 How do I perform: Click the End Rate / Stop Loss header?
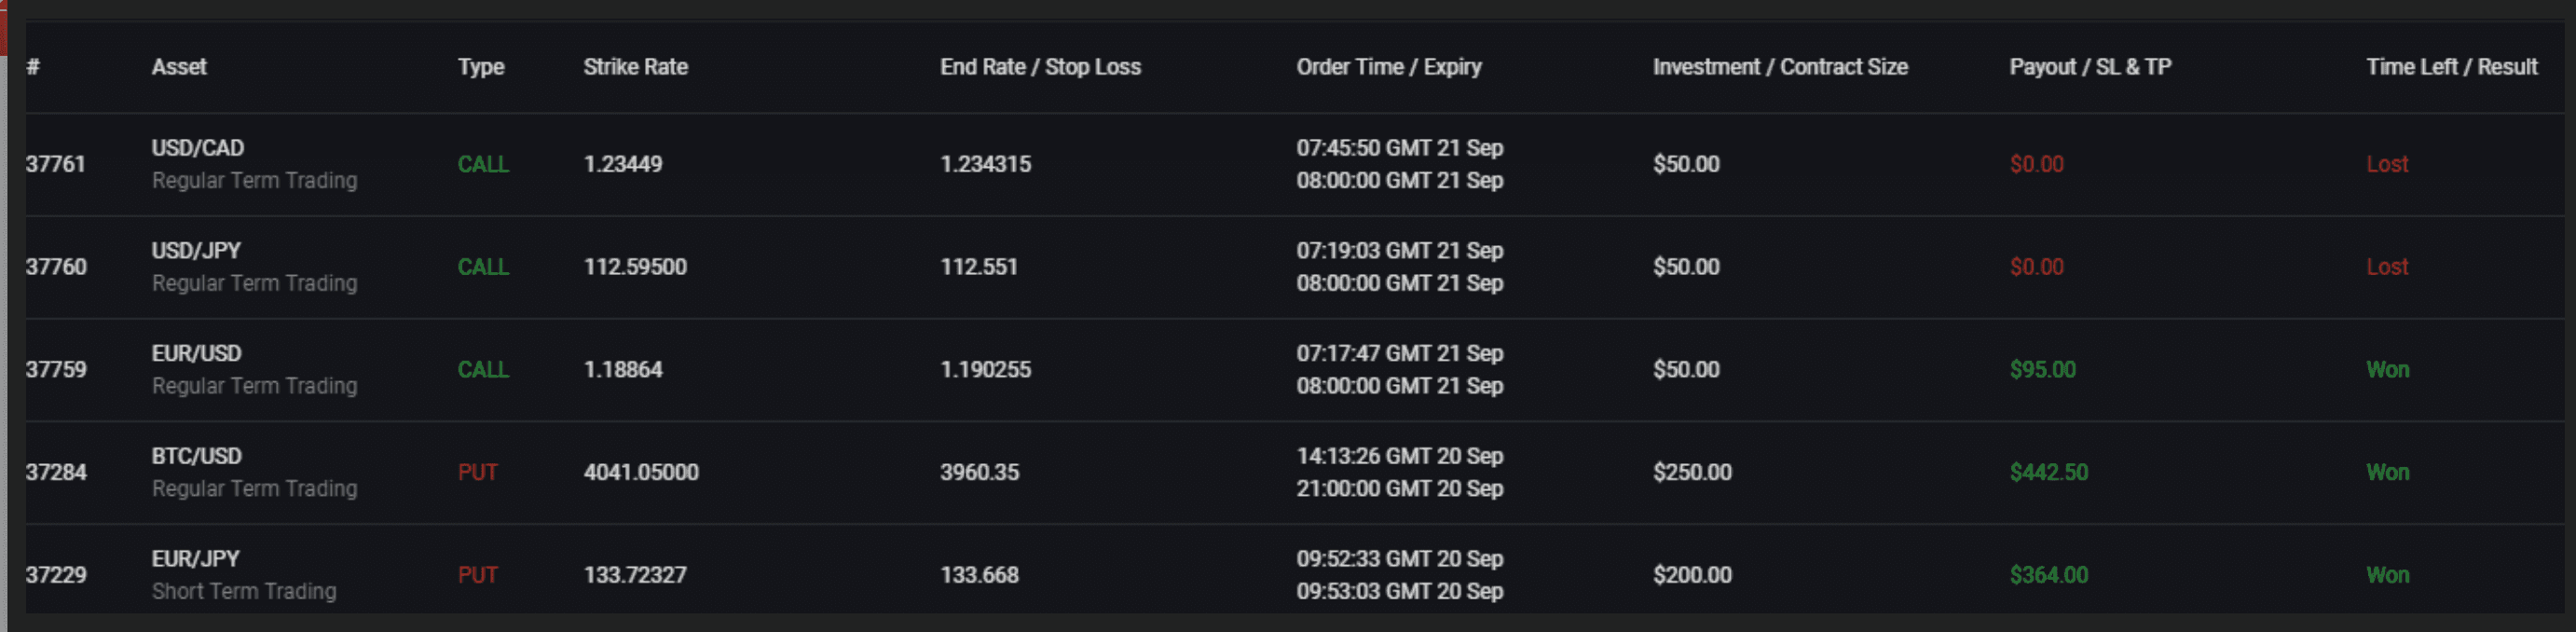point(1040,67)
